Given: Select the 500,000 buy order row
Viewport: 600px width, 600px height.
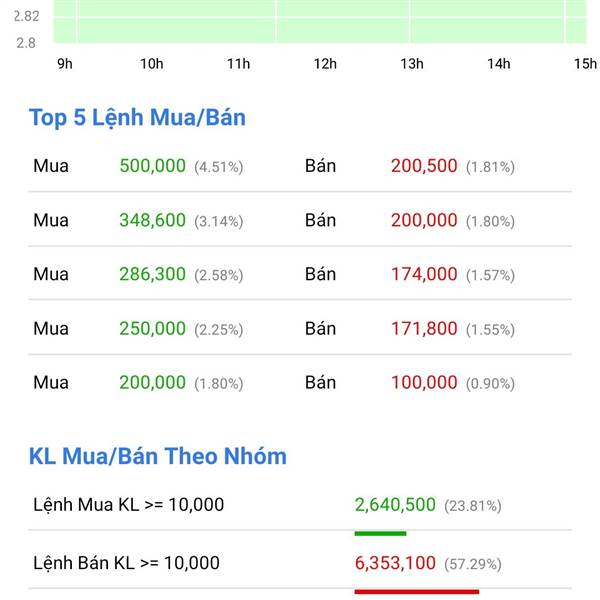Looking at the screenshot, I should pos(300,166).
